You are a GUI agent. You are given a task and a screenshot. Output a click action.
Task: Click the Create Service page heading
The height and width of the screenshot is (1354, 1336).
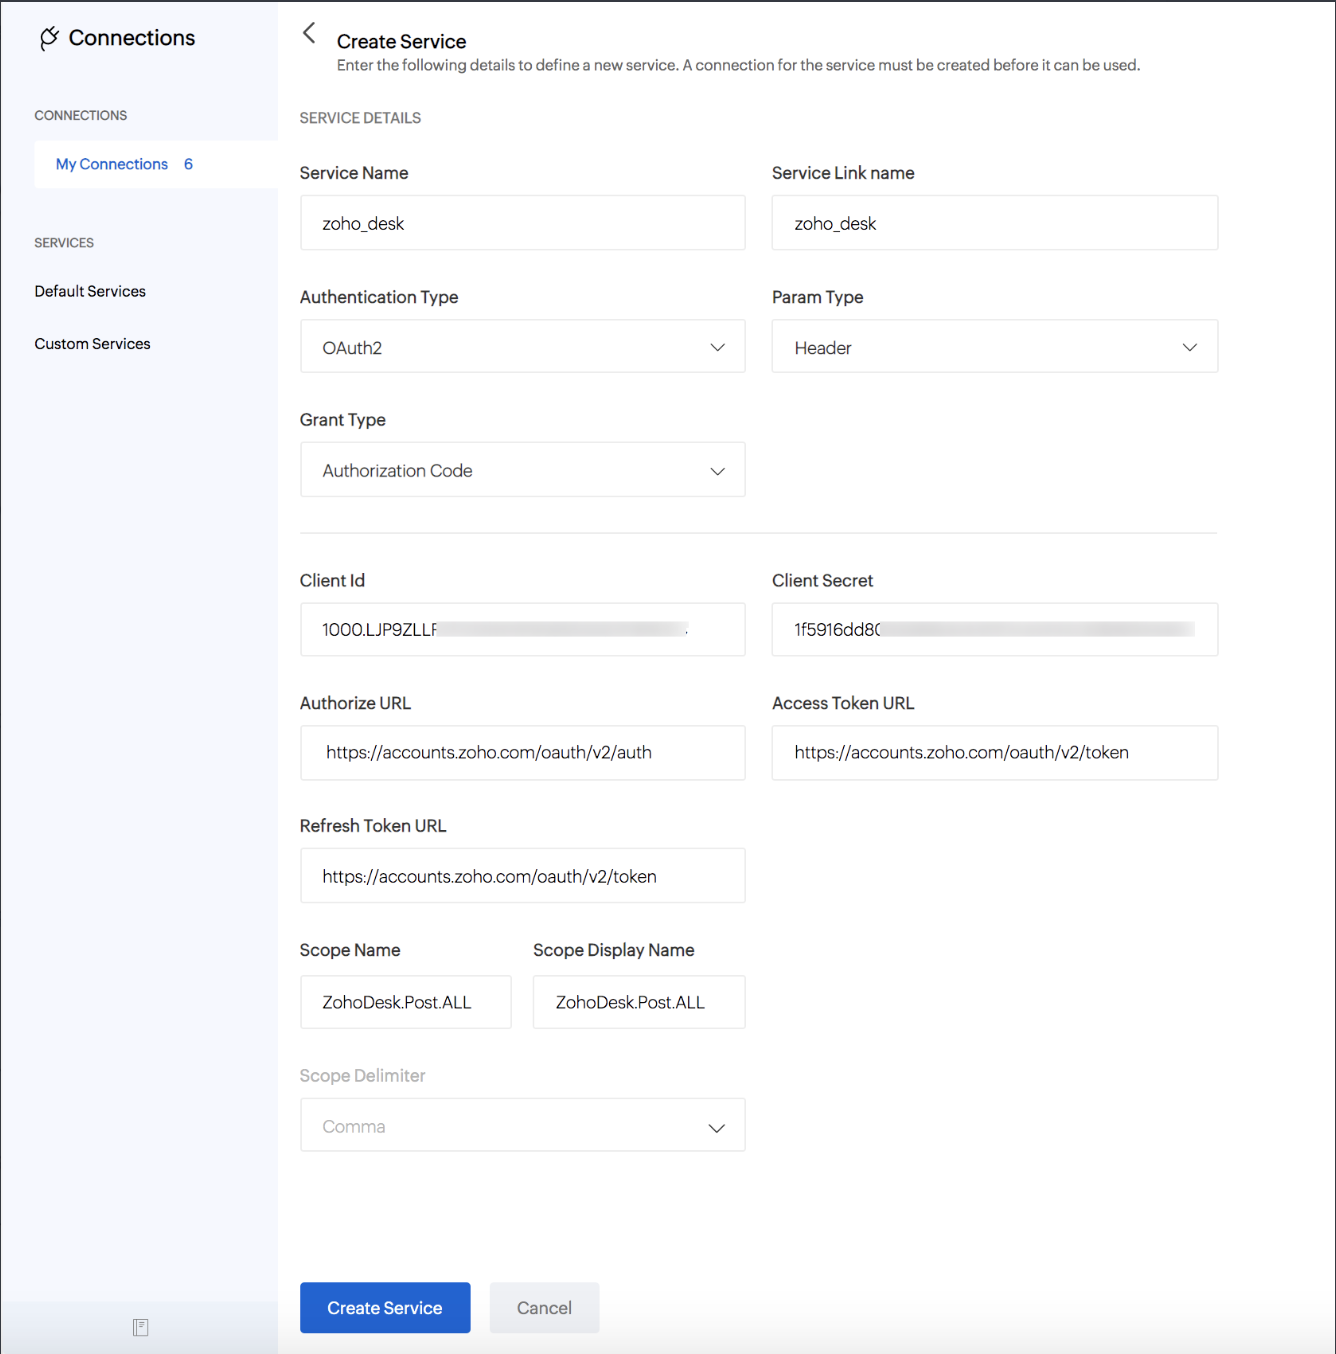click(401, 41)
